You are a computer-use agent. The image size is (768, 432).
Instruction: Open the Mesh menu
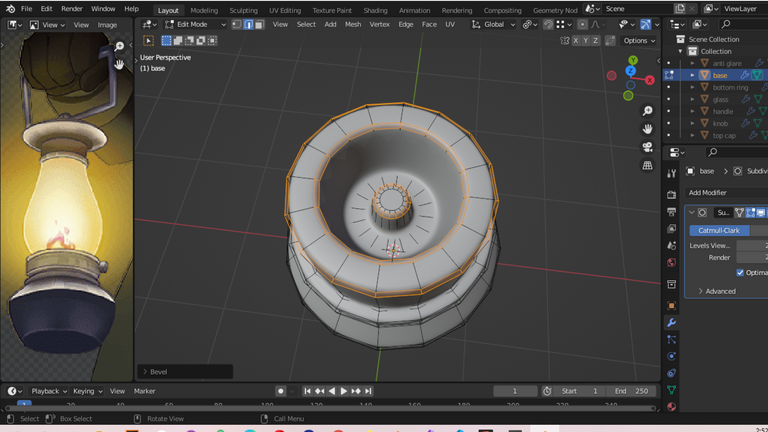(x=353, y=24)
